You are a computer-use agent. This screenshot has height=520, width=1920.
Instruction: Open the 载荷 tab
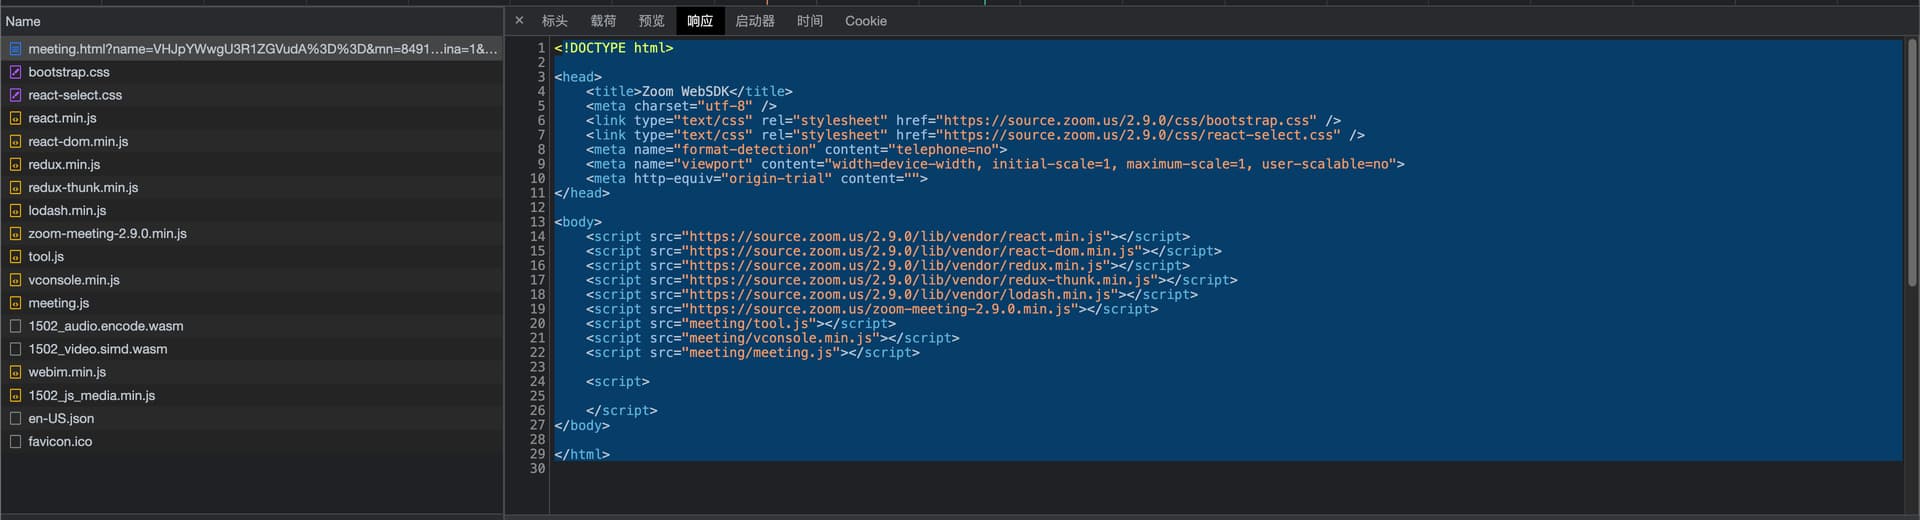(603, 20)
